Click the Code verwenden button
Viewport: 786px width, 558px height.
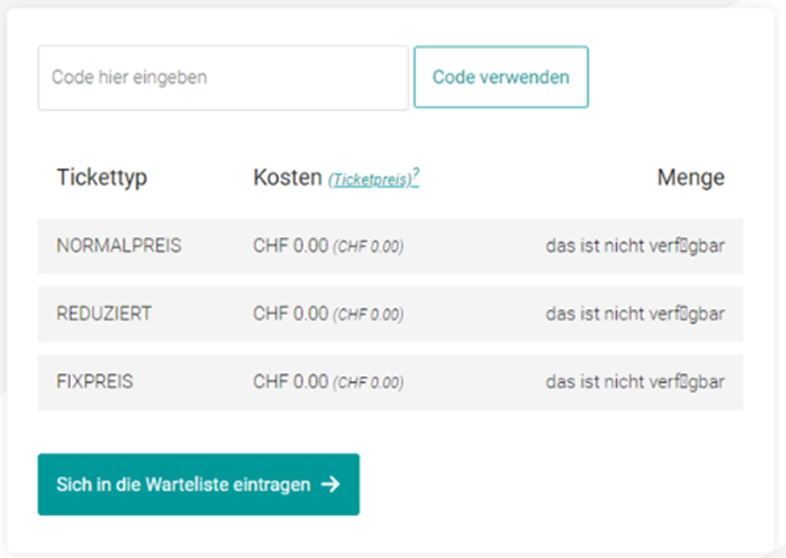coord(501,77)
